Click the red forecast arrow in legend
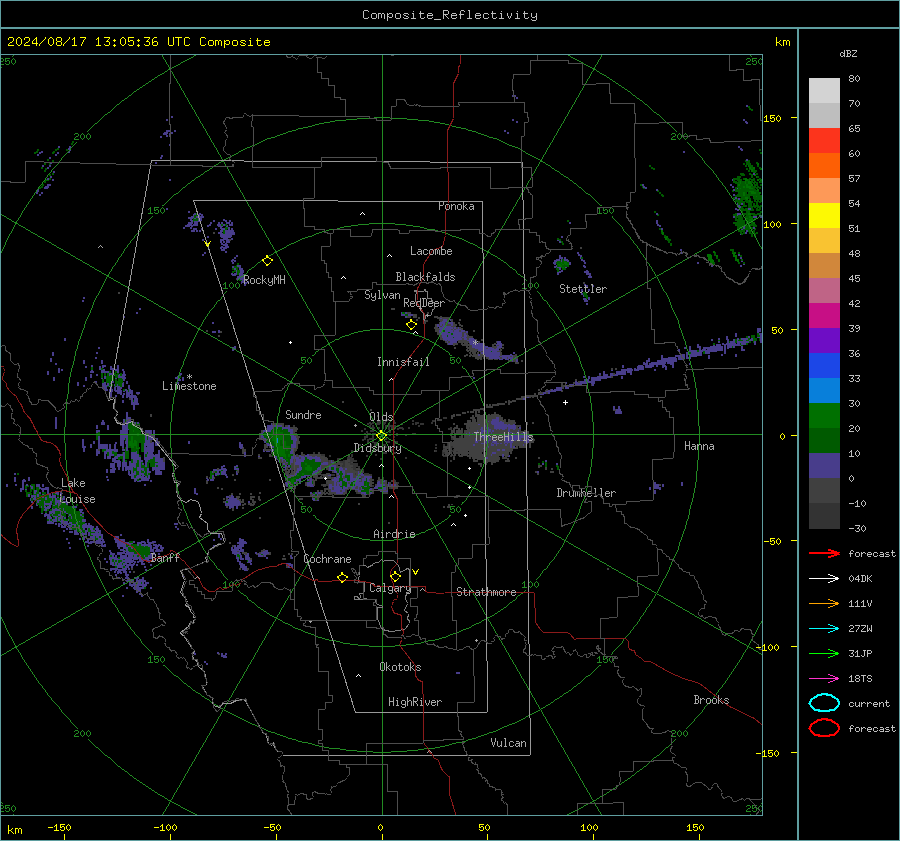The width and height of the screenshot is (900, 841). pos(824,553)
